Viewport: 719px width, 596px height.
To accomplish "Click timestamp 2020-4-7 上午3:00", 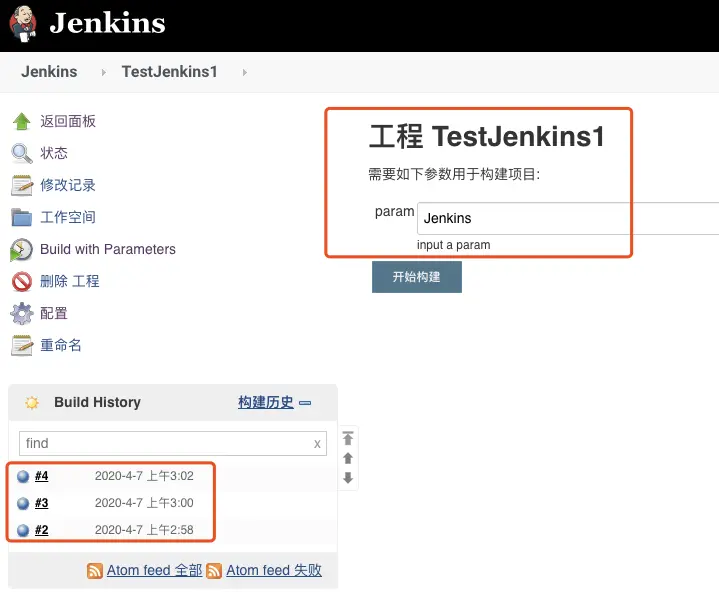I will [144, 503].
